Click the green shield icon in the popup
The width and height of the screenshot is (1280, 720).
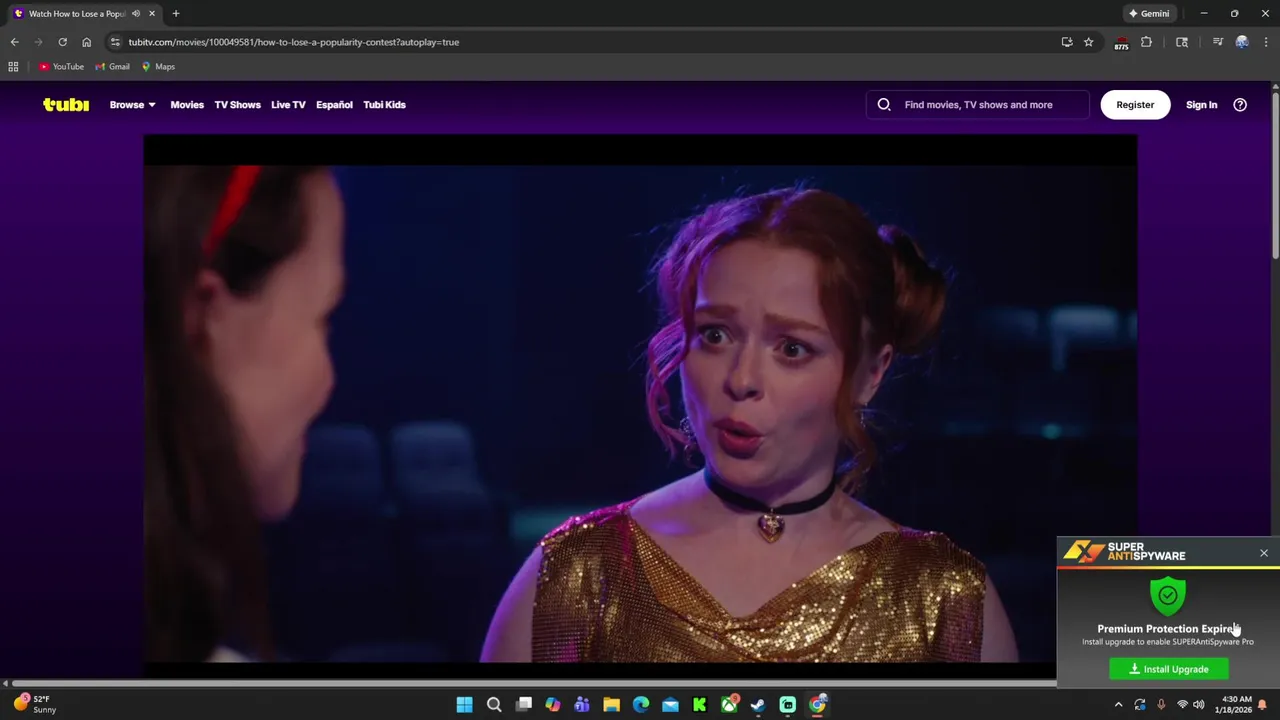pyautogui.click(x=1168, y=595)
